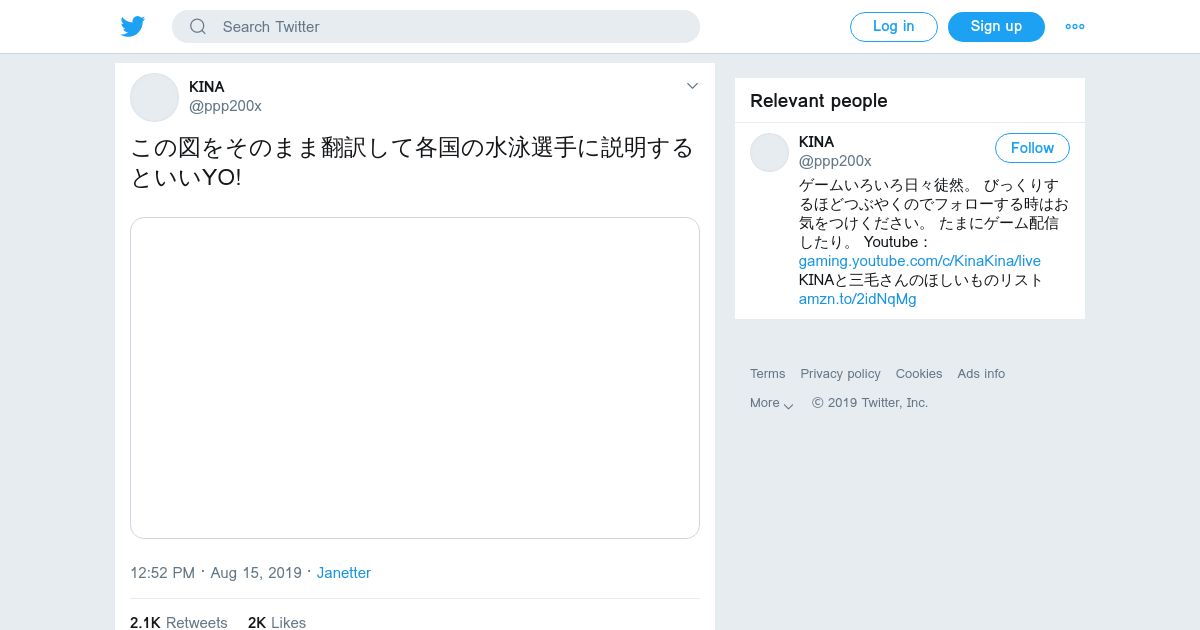The height and width of the screenshot is (630, 1200).
Task: Expand the More footer dropdown
Action: pyautogui.click(x=772, y=403)
